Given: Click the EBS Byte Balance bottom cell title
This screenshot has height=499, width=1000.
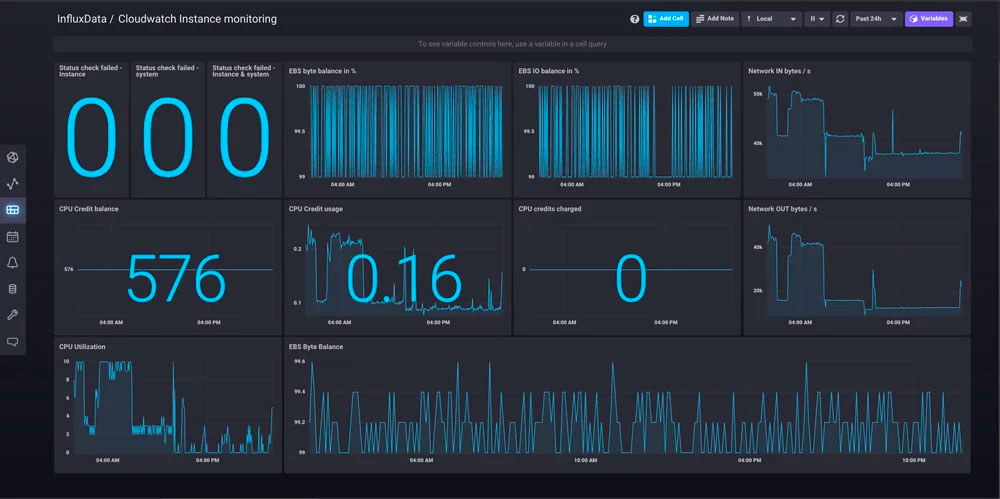Looking at the screenshot, I should click(316, 346).
